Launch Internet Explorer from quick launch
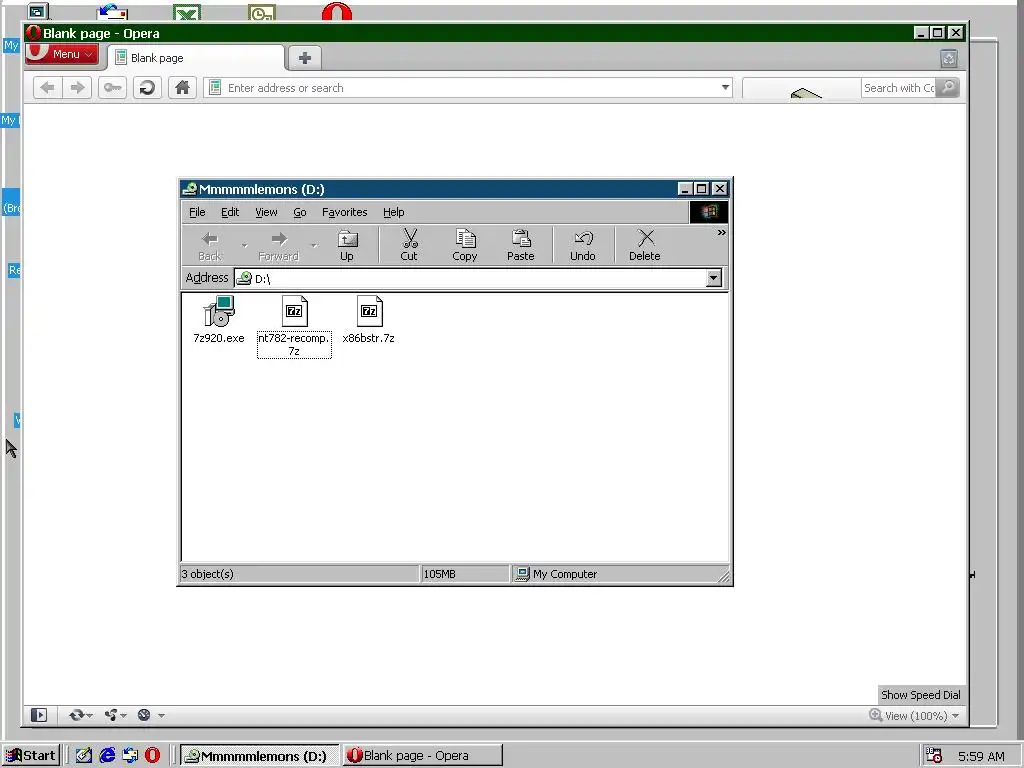The image size is (1024, 768). 107,756
